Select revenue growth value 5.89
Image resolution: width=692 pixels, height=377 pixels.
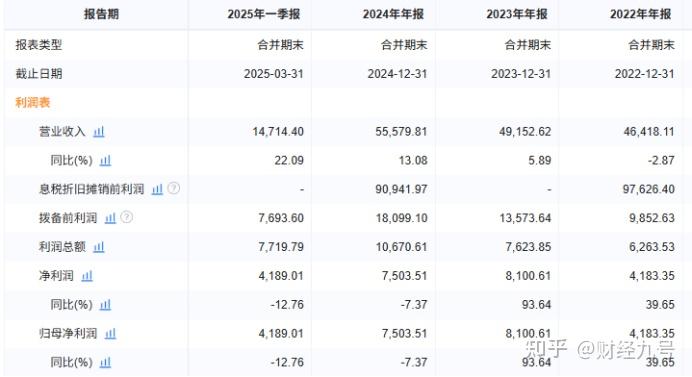coord(540,160)
